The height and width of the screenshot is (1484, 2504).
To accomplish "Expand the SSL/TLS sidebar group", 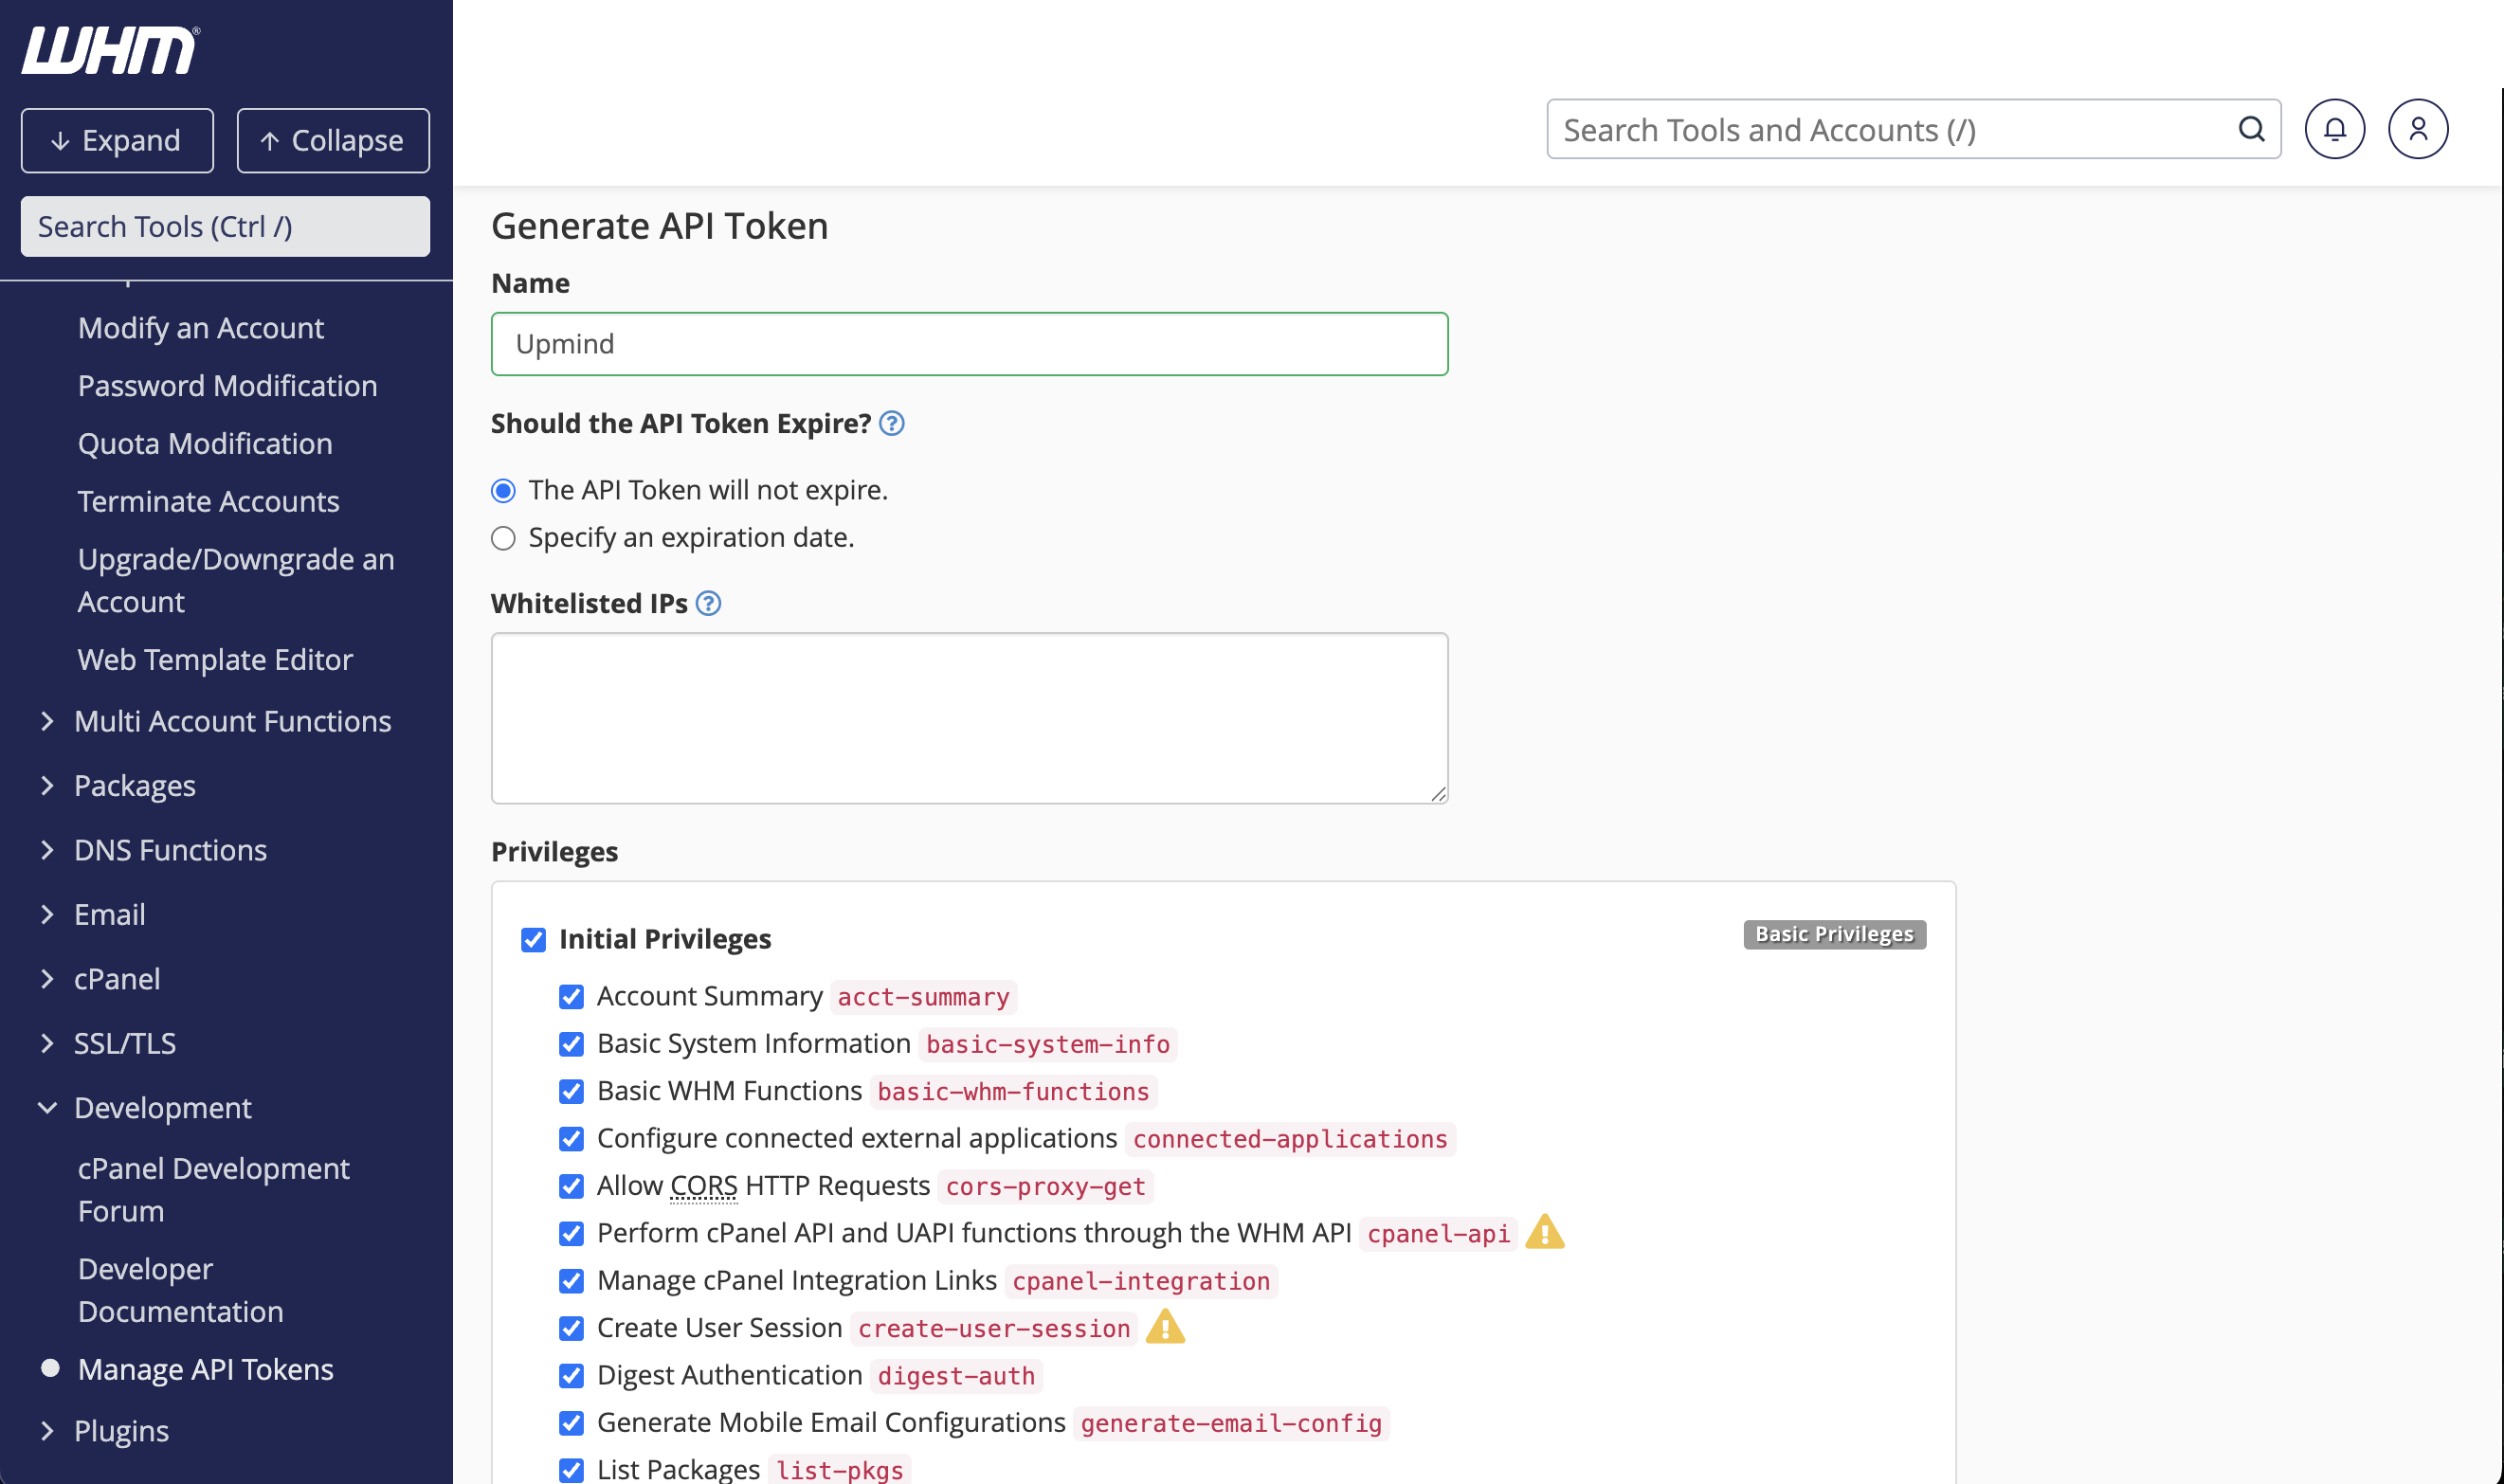I will pyautogui.click(x=125, y=1043).
